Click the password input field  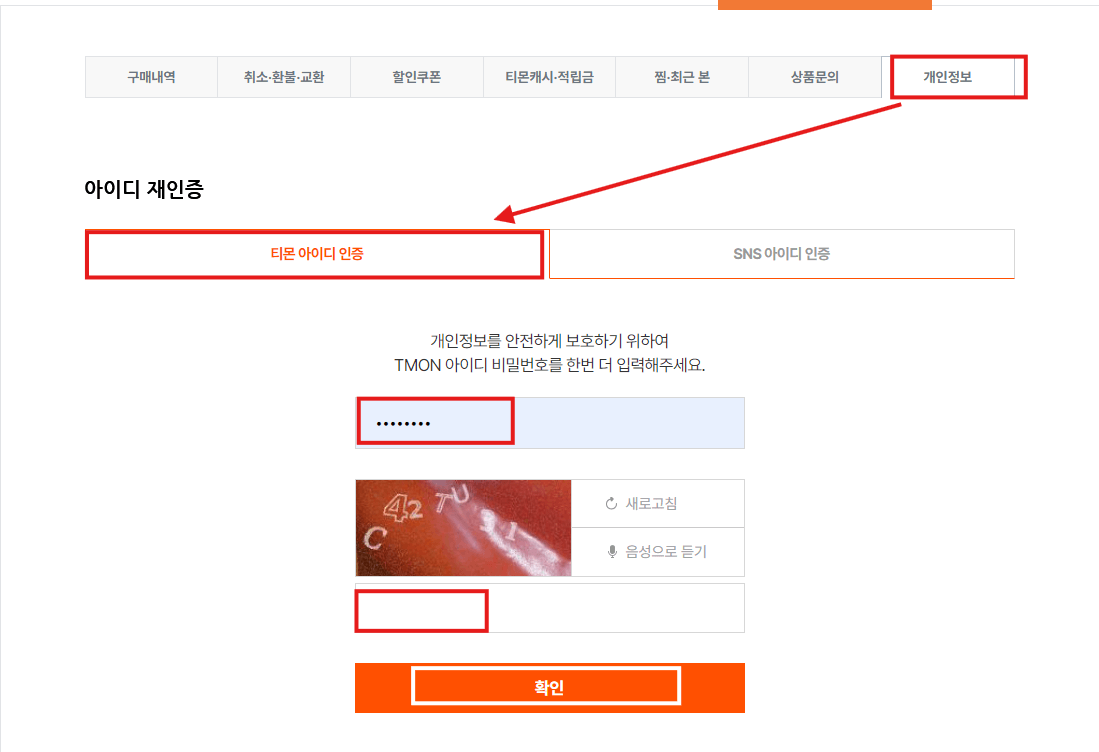click(x=550, y=423)
